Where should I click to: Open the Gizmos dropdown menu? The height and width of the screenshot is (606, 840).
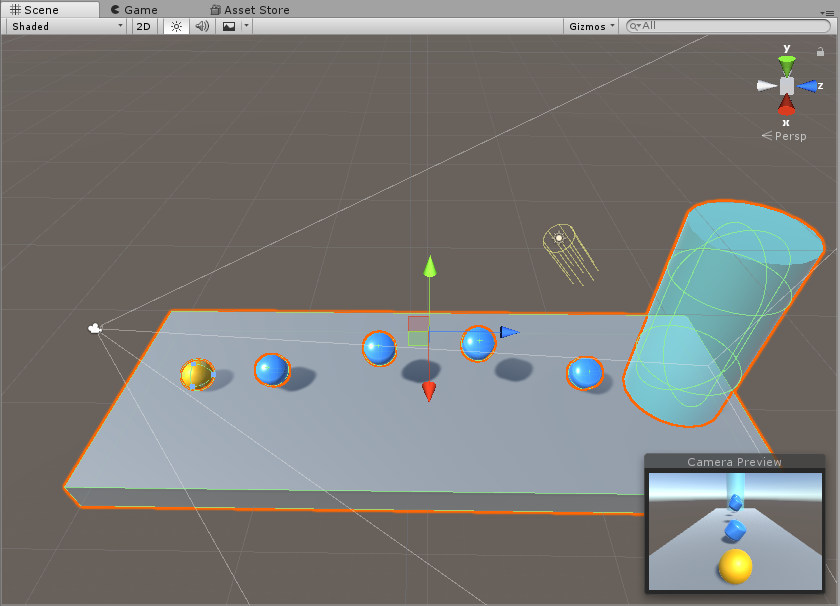(x=591, y=26)
